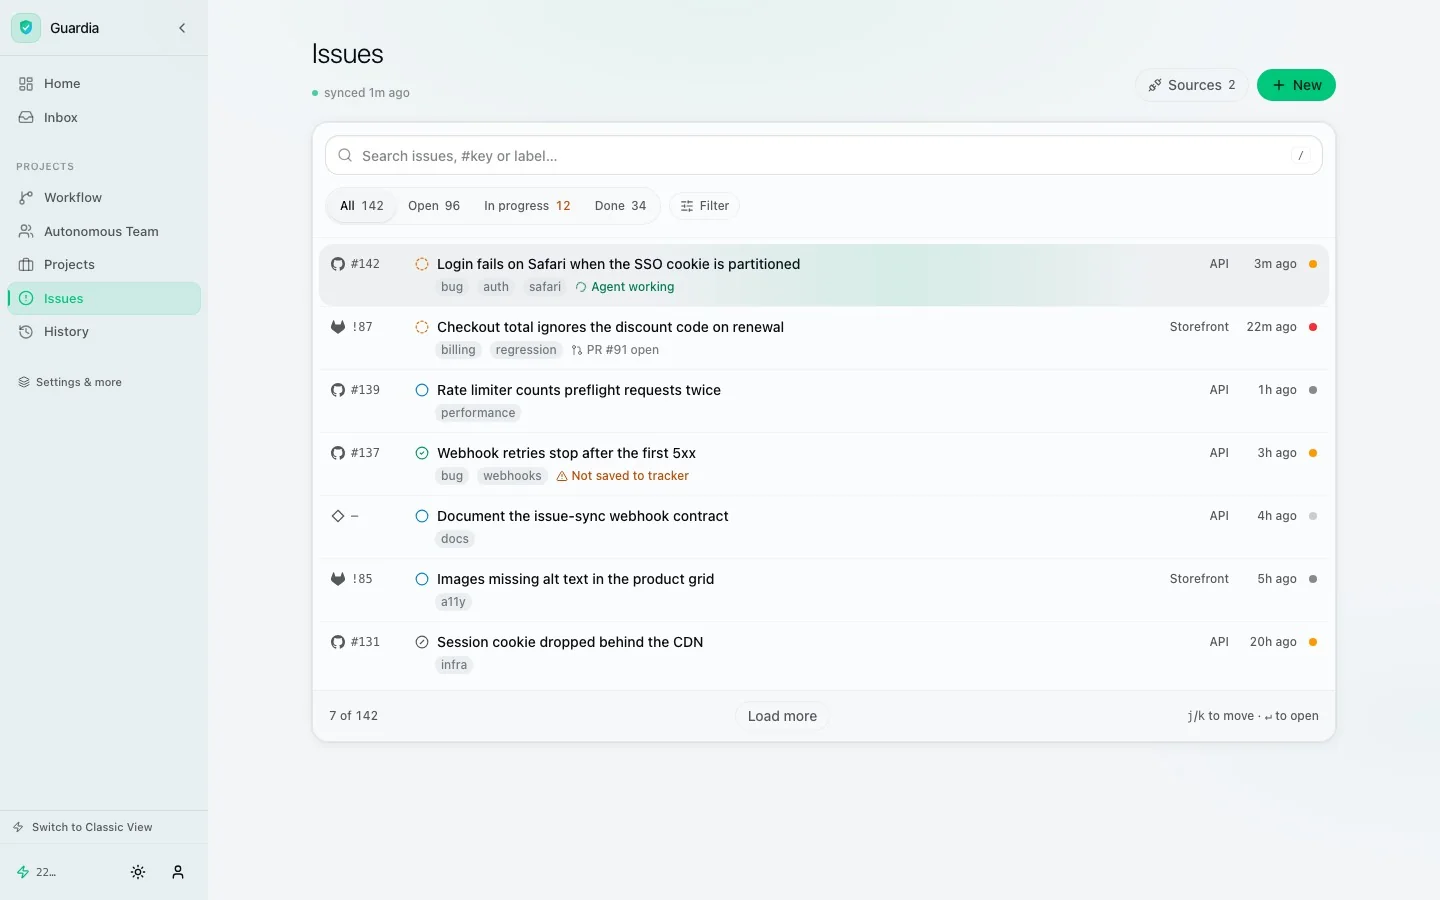The width and height of the screenshot is (1440, 900).
Task: Open the user profile icon
Action: pyautogui.click(x=178, y=872)
